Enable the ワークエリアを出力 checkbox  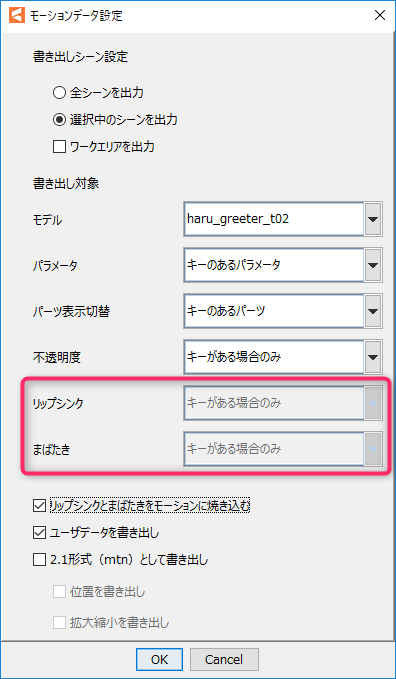click(59, 147)
